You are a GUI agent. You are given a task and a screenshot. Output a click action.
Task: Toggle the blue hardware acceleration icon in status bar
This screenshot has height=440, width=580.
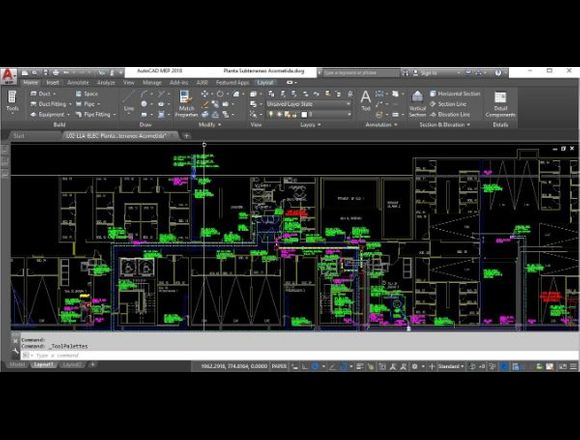(x=504, y=366)
